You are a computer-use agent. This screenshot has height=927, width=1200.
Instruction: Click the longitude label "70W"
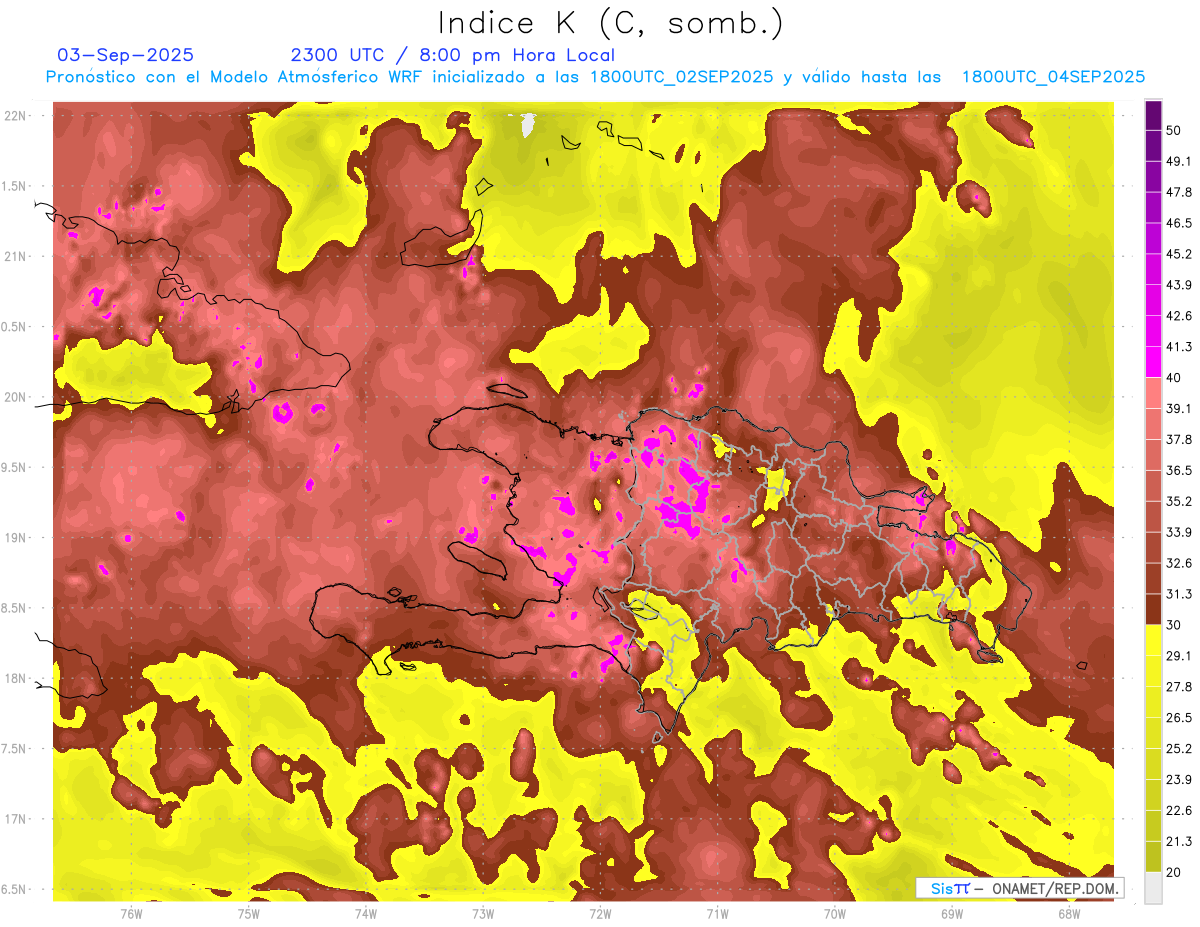click(x=834, y=913)
